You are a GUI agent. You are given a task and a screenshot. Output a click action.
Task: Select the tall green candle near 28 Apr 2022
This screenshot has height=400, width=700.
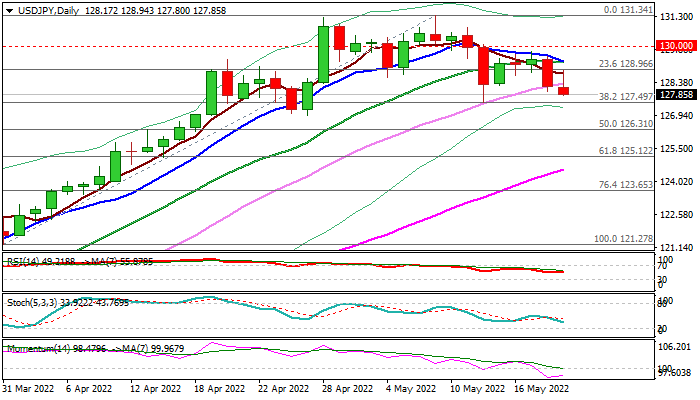pos(323,54)
